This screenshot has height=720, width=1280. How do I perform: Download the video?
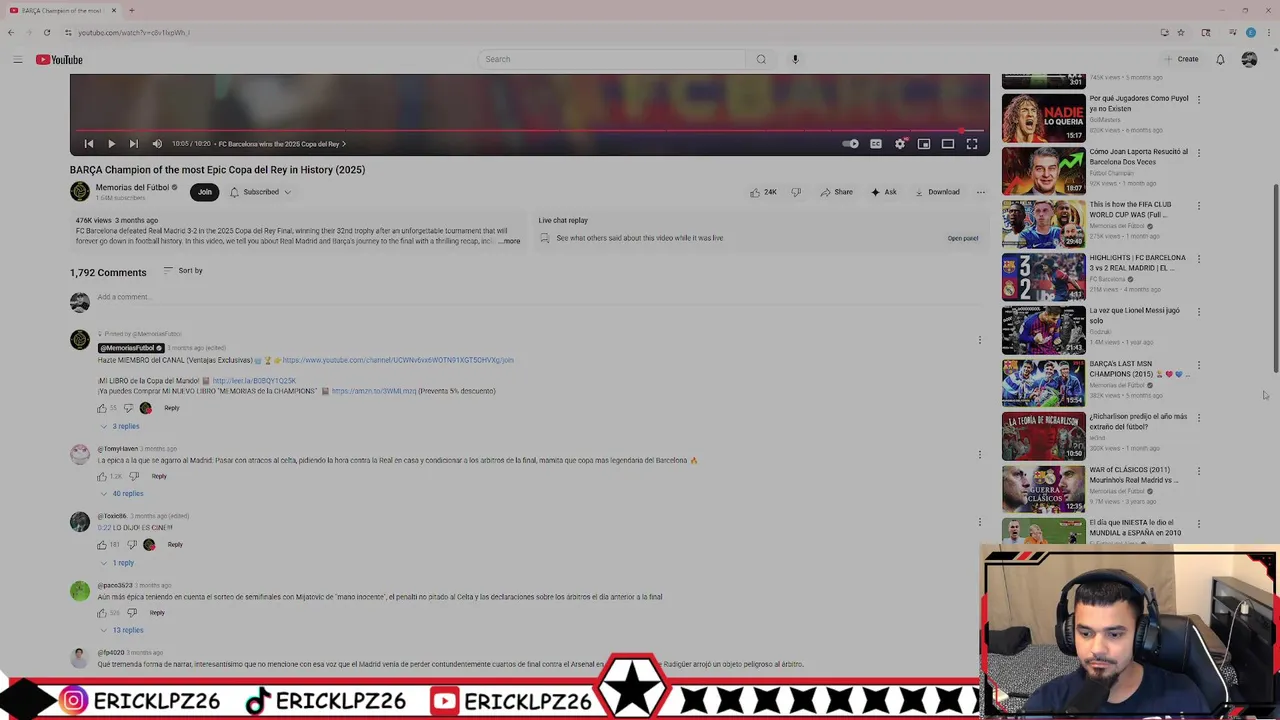click(937, 192)
